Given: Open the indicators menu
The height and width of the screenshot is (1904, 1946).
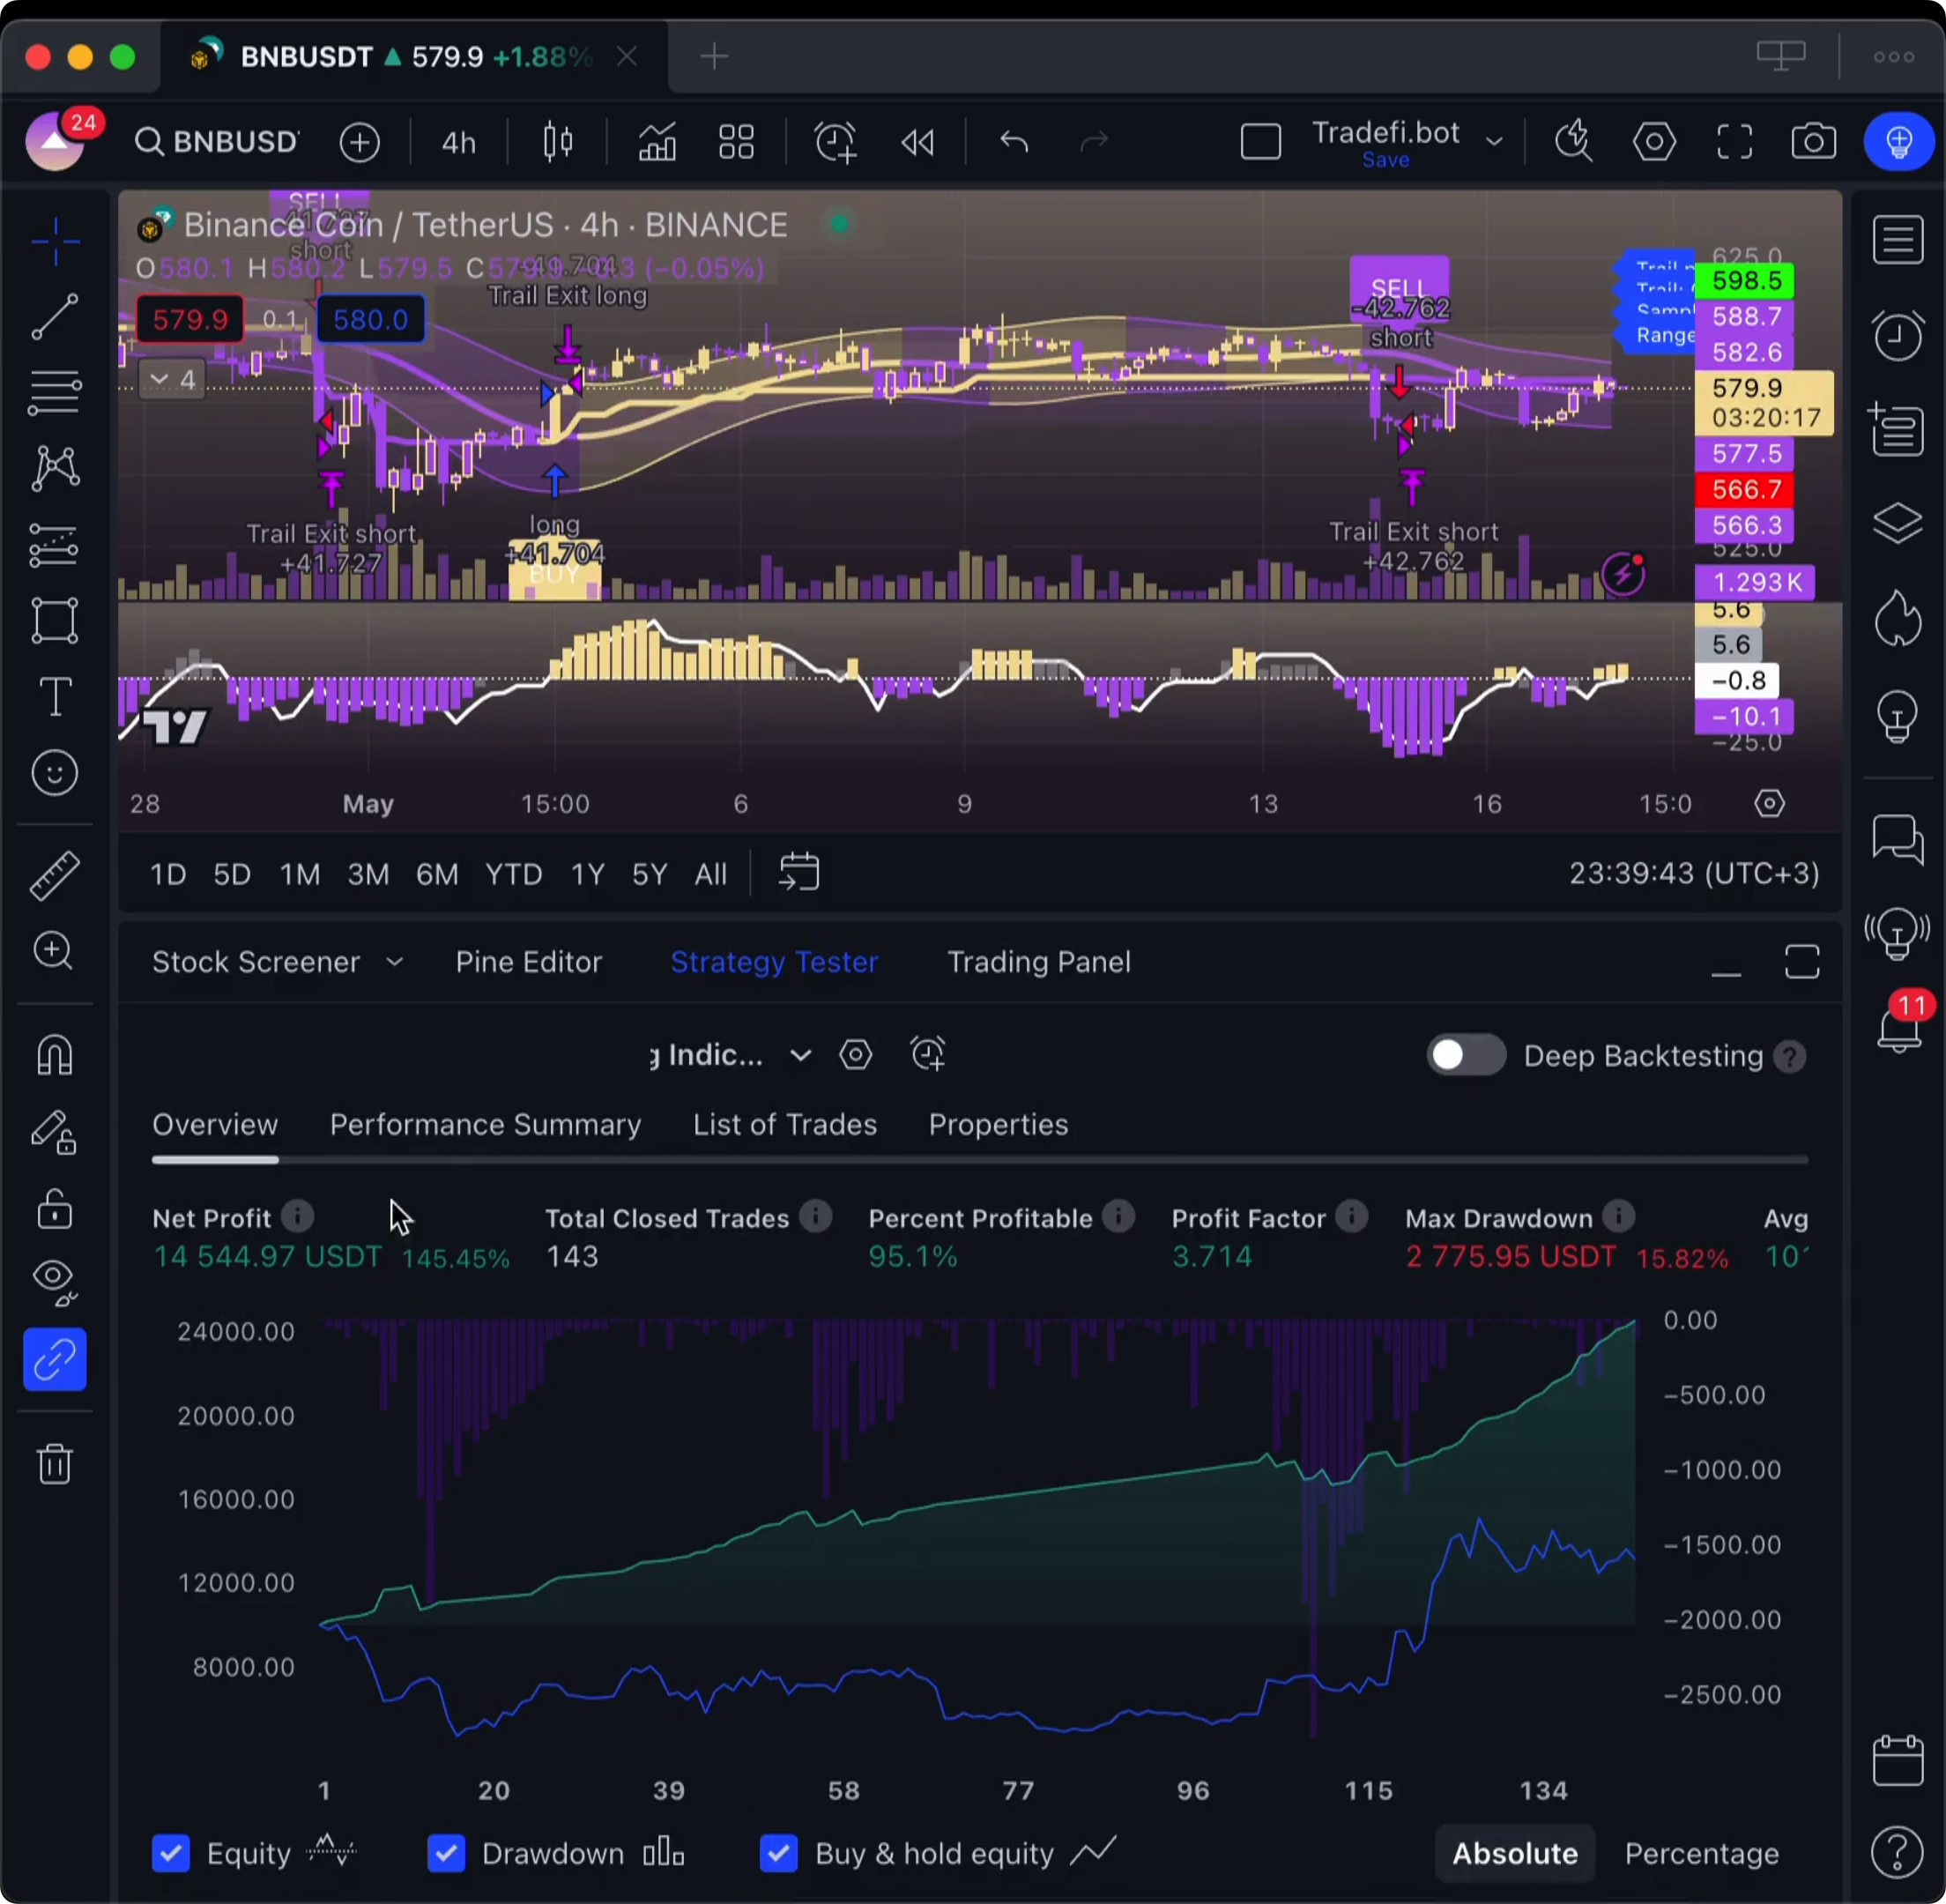Looking at the screenshot, I should click(x=657, y=142).
